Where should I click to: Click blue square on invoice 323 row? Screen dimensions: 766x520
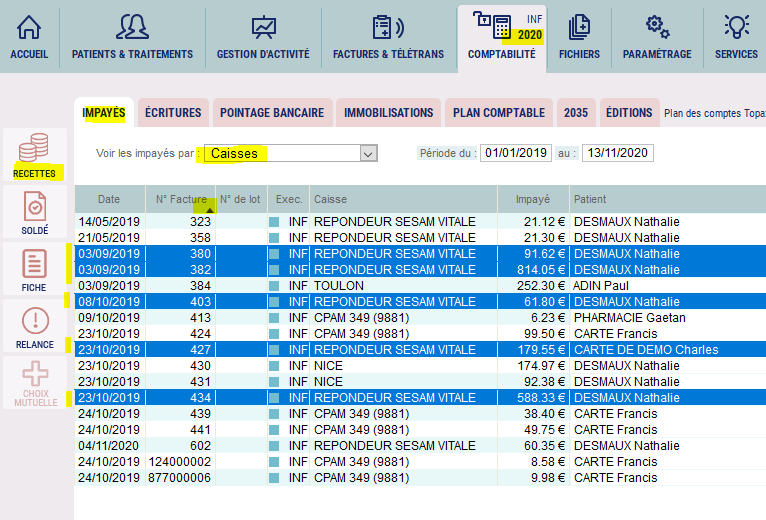point(274,222)
